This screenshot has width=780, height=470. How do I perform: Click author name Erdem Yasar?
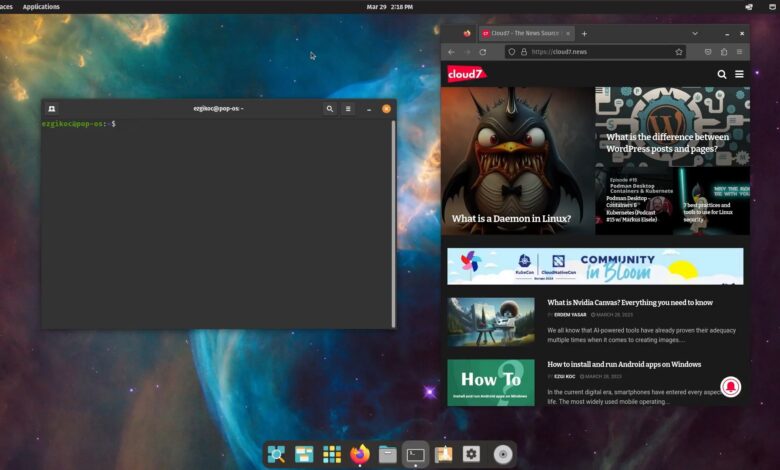[570, 315]
